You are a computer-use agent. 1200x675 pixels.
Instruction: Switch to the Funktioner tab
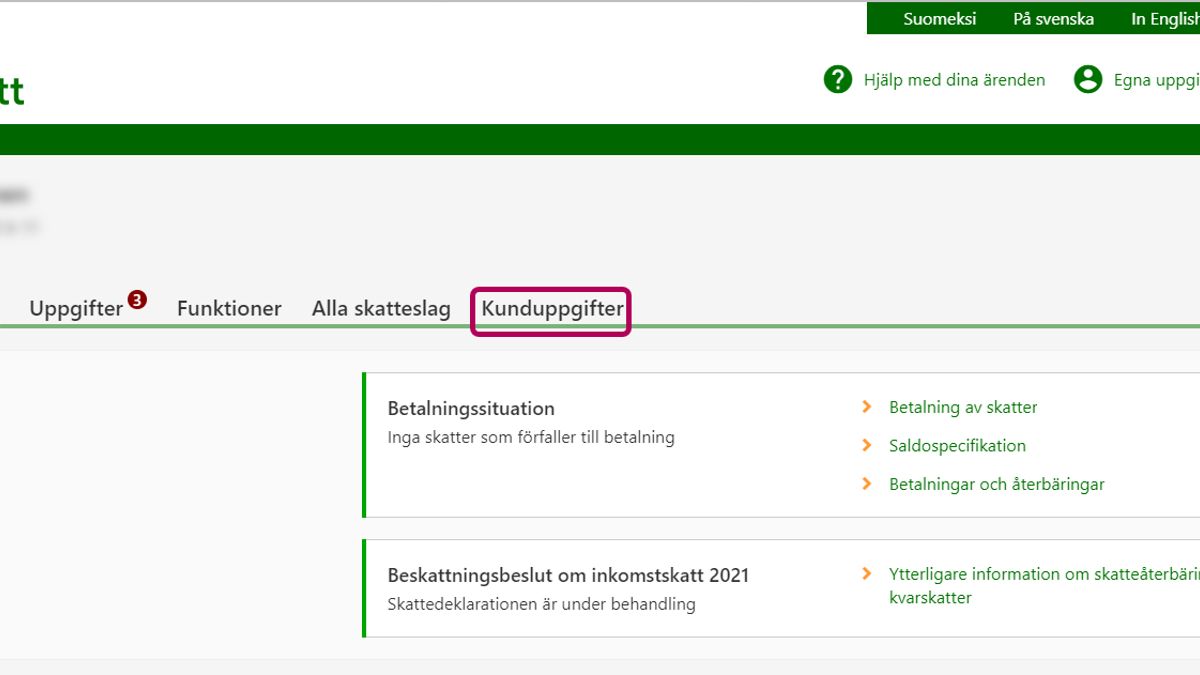click(x=229, y=309)
